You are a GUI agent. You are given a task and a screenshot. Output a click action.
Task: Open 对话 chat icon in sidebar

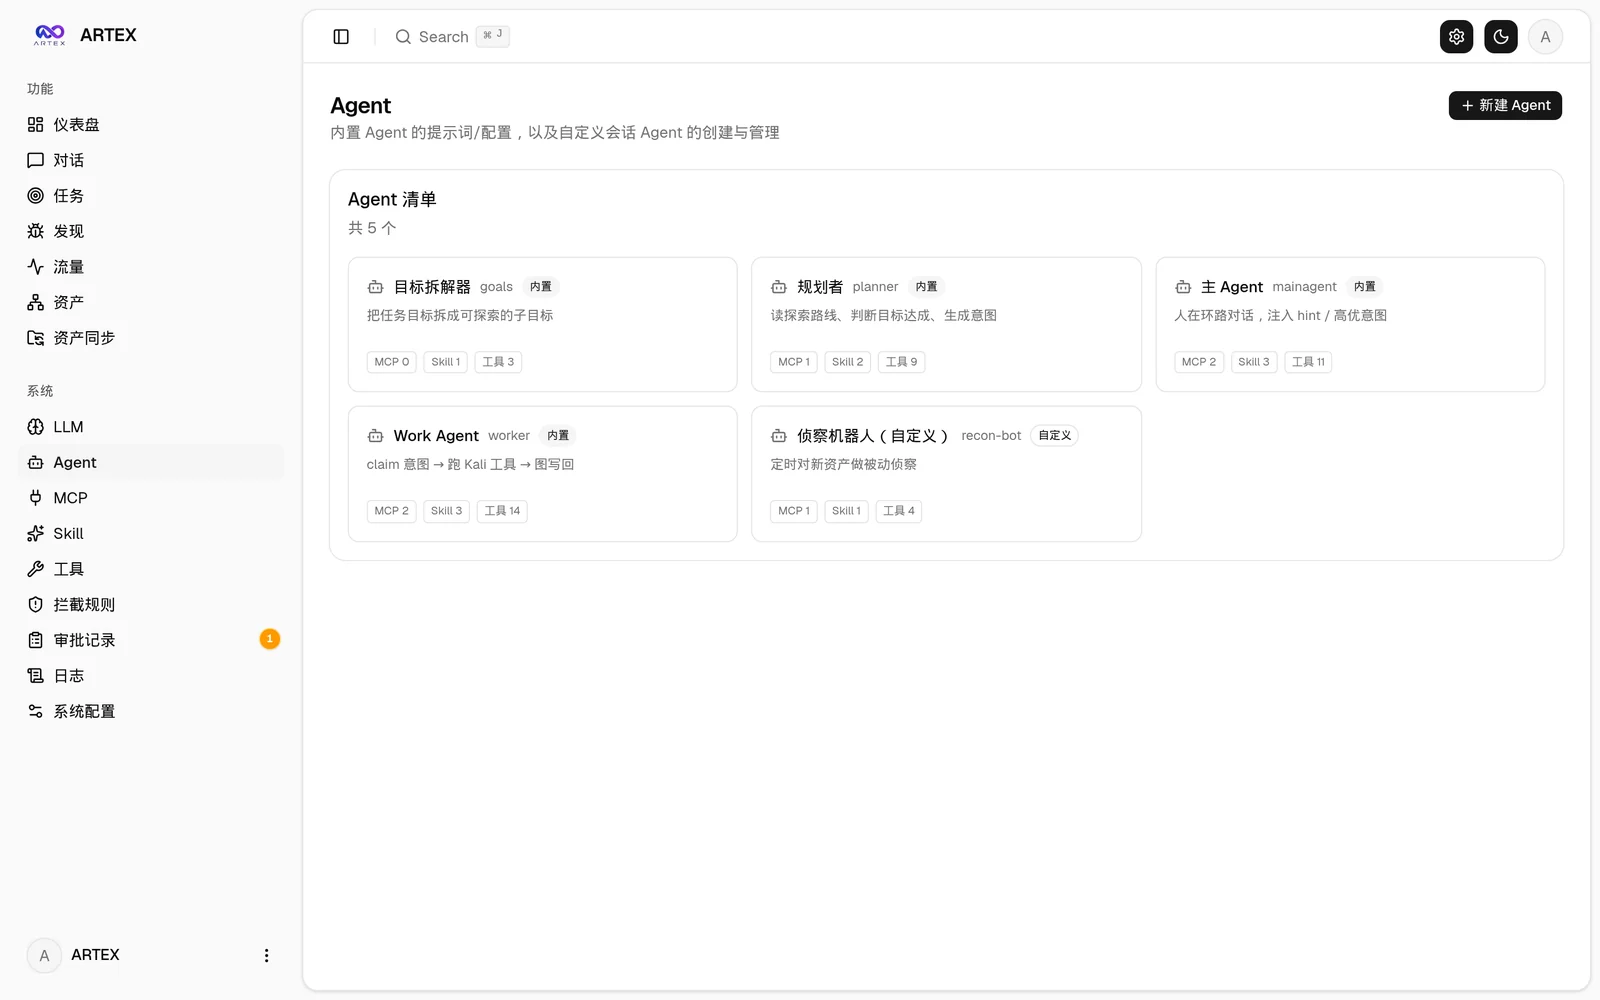point(36,160)
